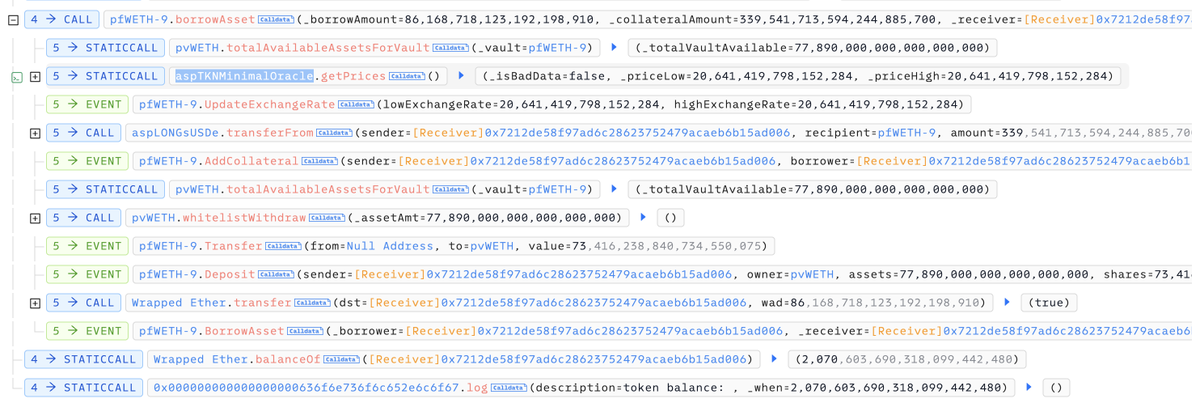This screenshot has width=1200, height=403.
Task: Open Calldata badge for Wrapped Ether.transfer
Action: [312, 302]
